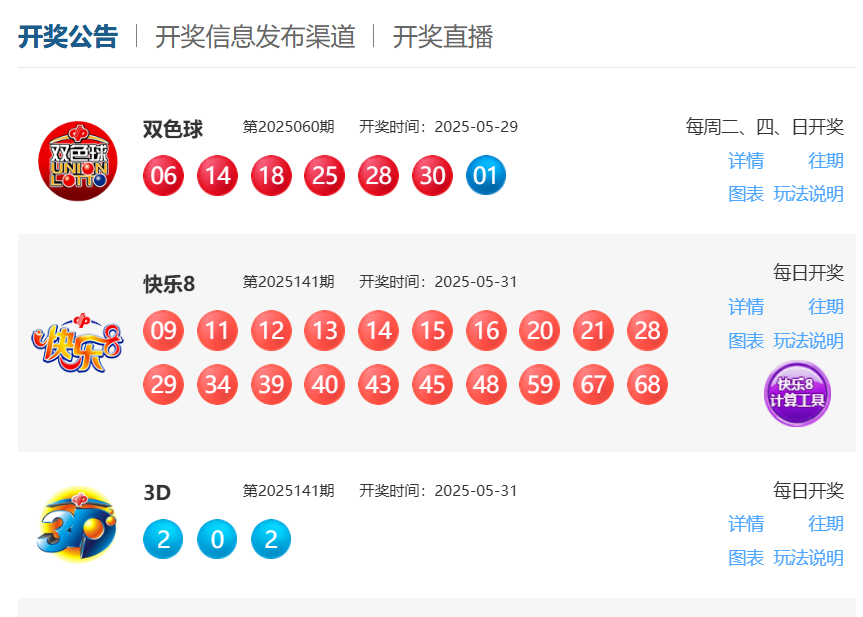
Task: Click 快乐8 ball number 16
Action: 486,331
